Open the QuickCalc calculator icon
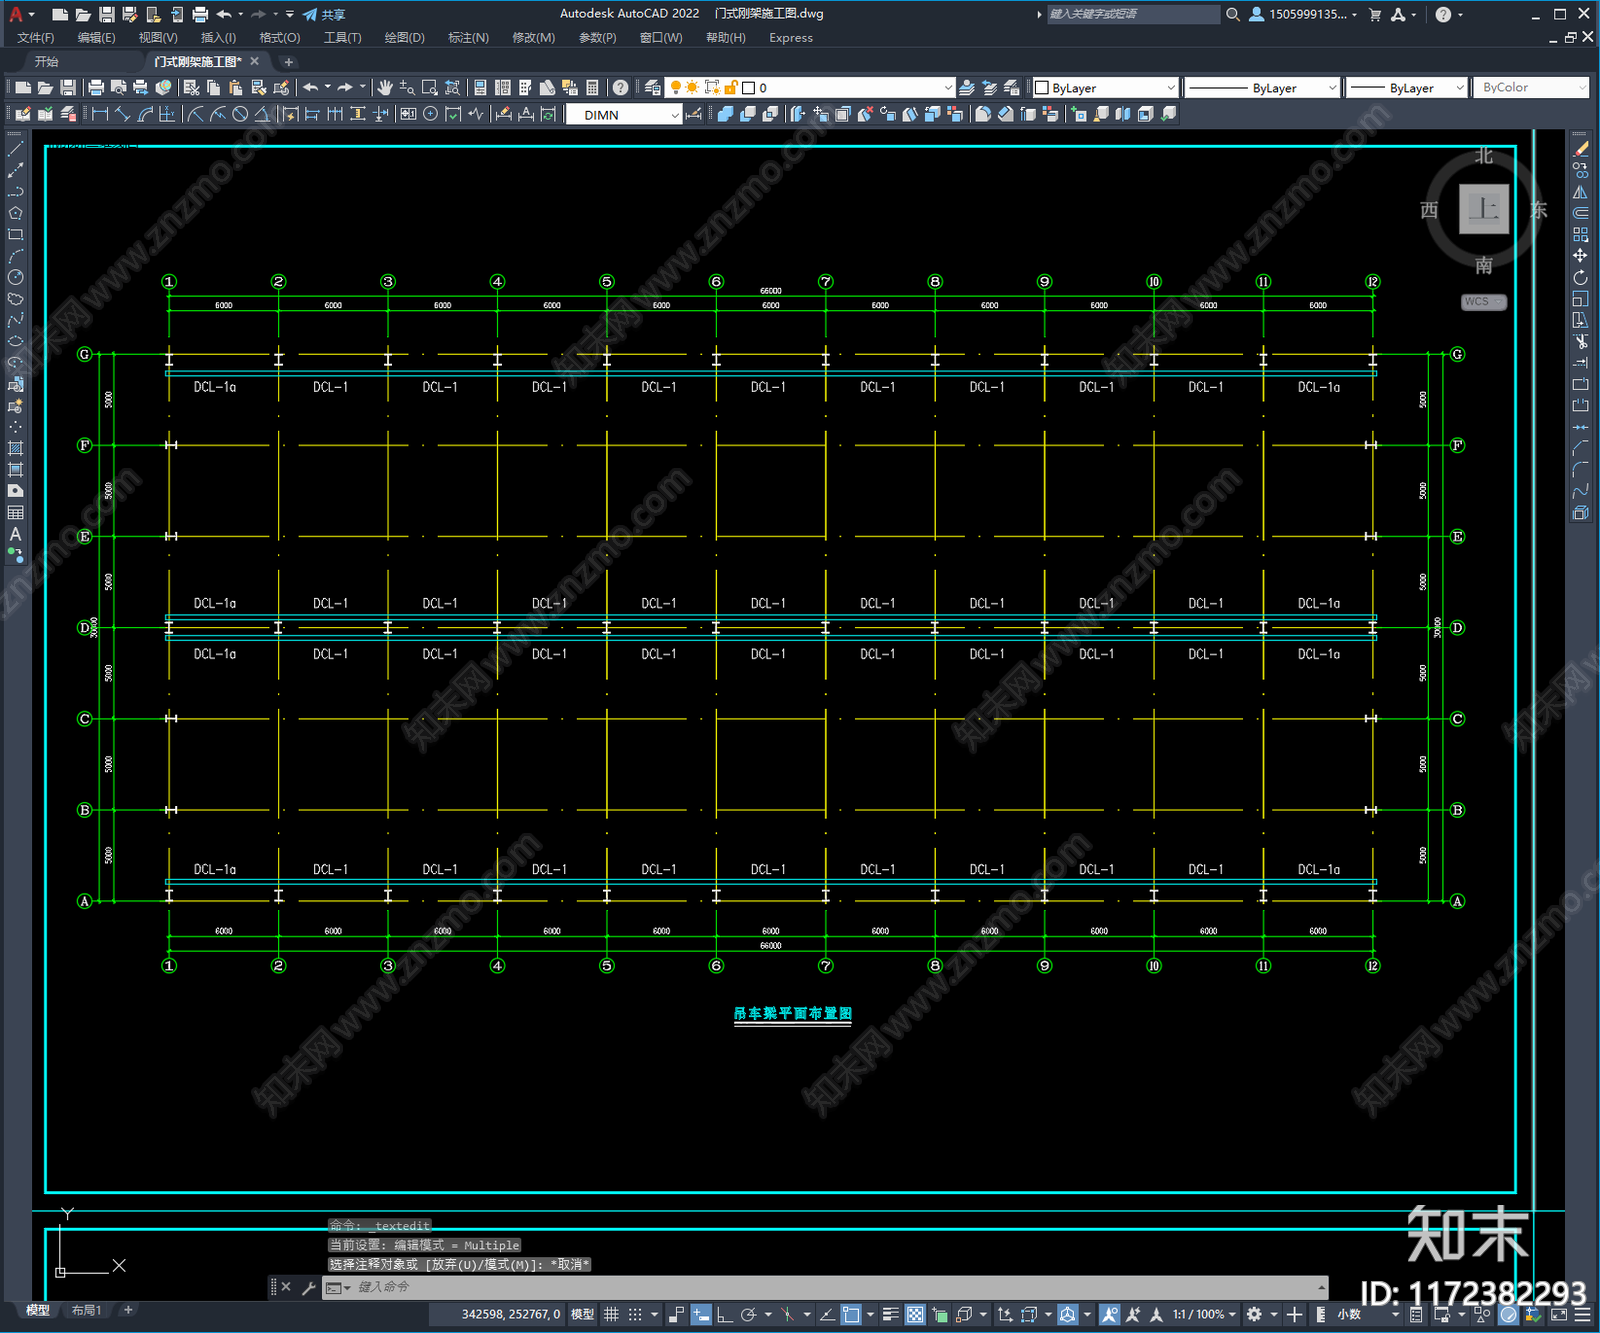Viewport: 1600px width, 1333px height. pyautogui.click(x=592, y=88)
